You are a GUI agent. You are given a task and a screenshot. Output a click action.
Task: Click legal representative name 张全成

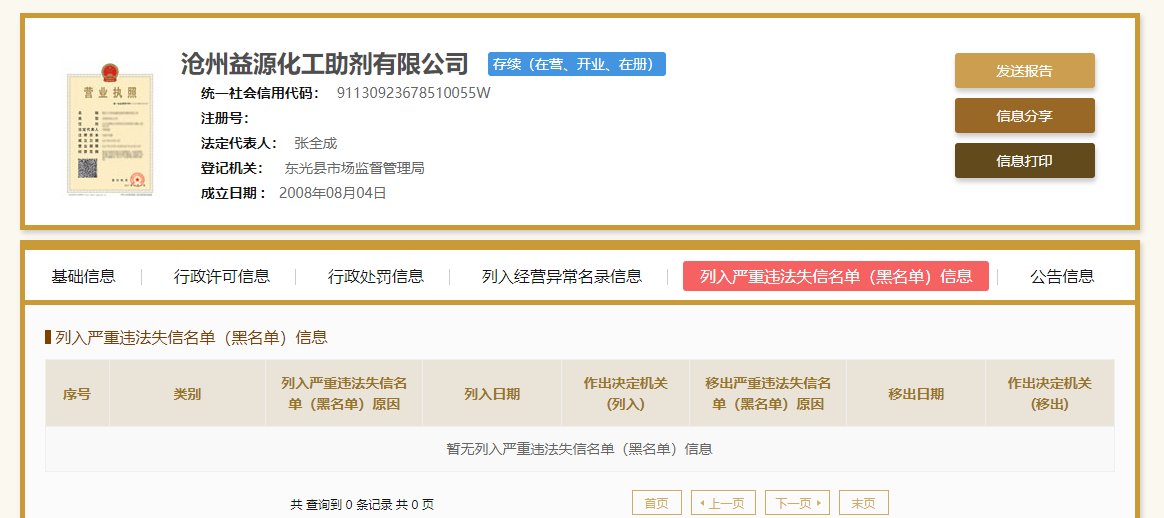(x=315, y=143)
